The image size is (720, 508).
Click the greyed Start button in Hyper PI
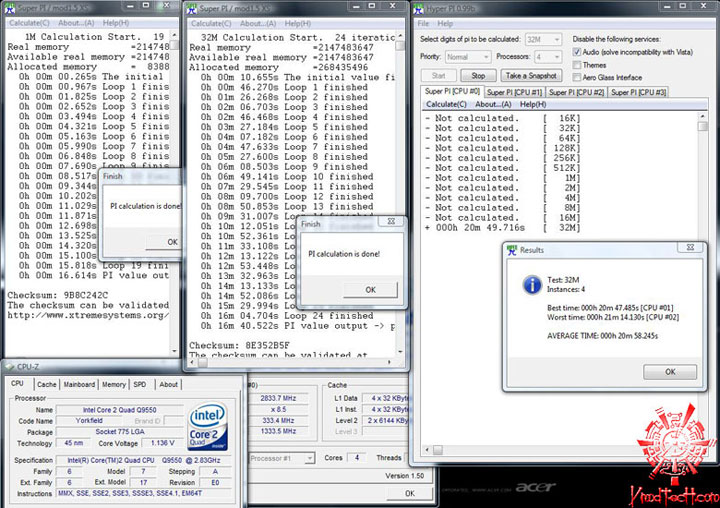(439, 76)
